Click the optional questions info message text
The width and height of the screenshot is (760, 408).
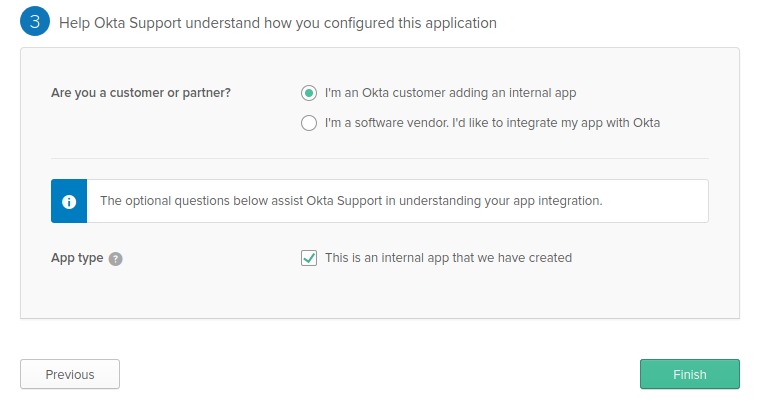351,201
